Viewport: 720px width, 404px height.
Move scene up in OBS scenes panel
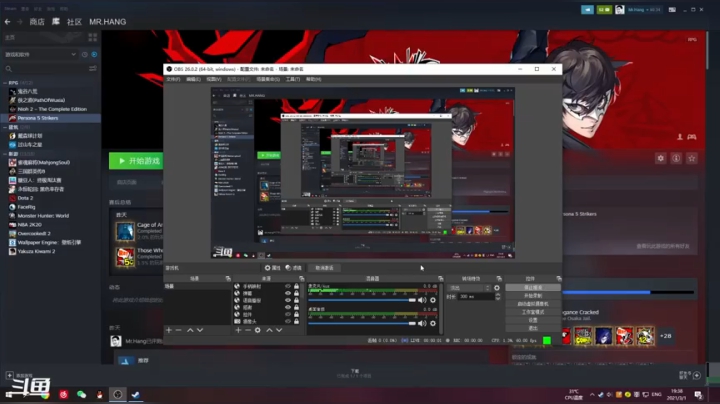pos(190,330)
